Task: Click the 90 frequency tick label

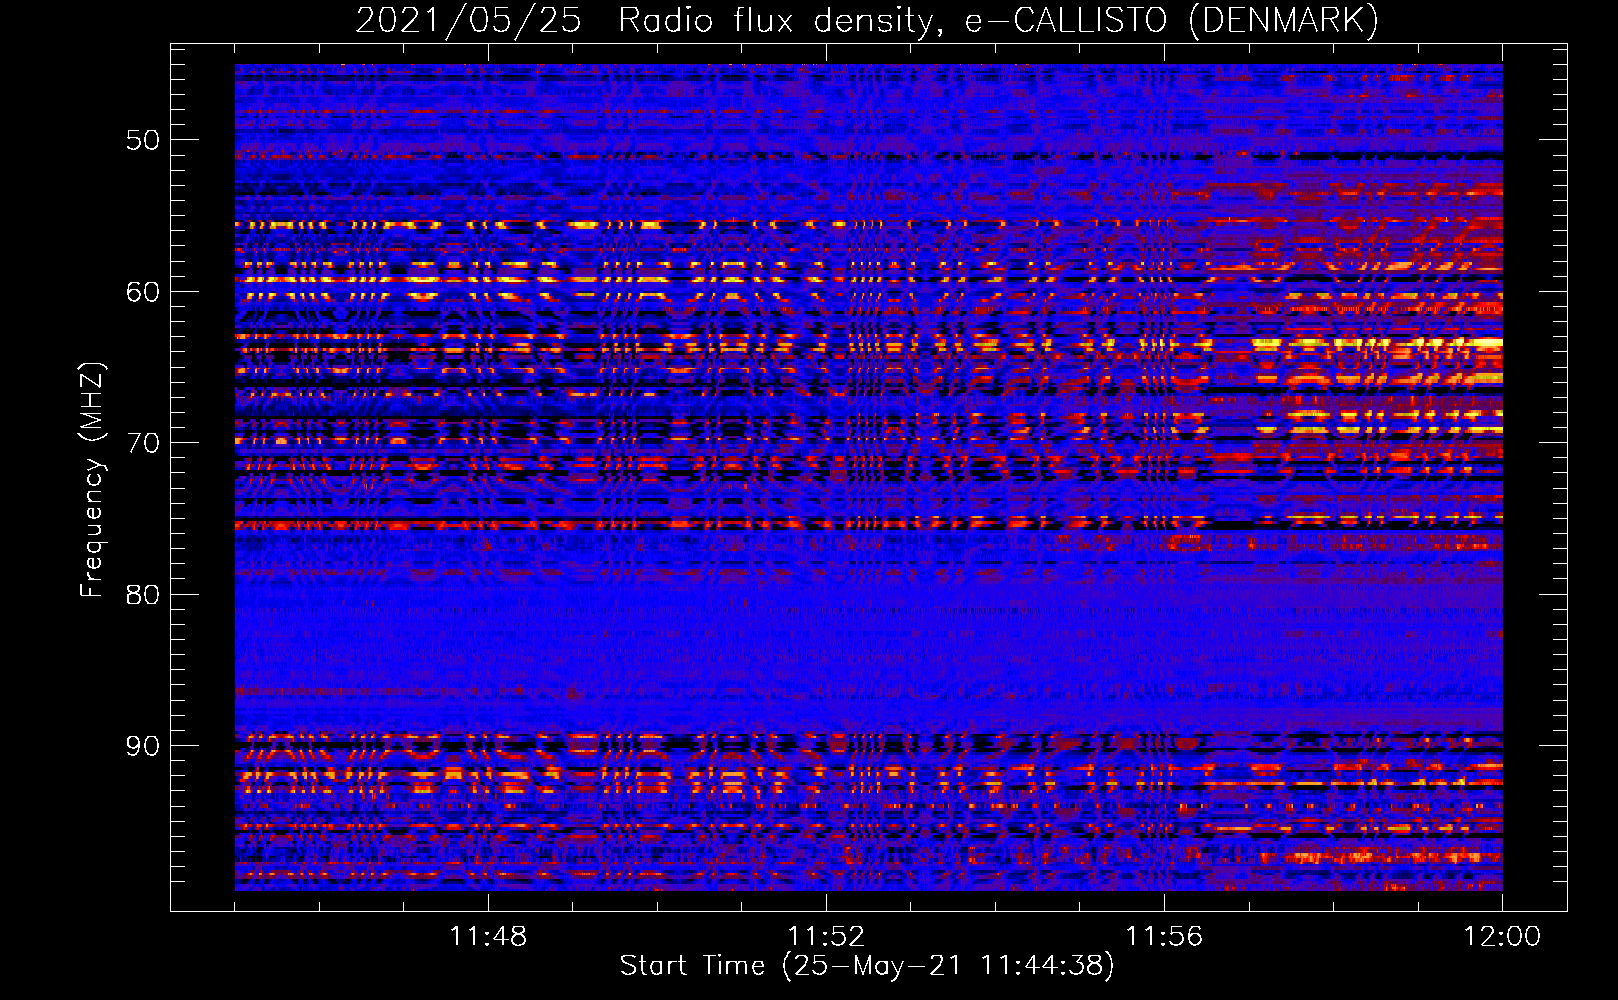Action: (143, 747)
